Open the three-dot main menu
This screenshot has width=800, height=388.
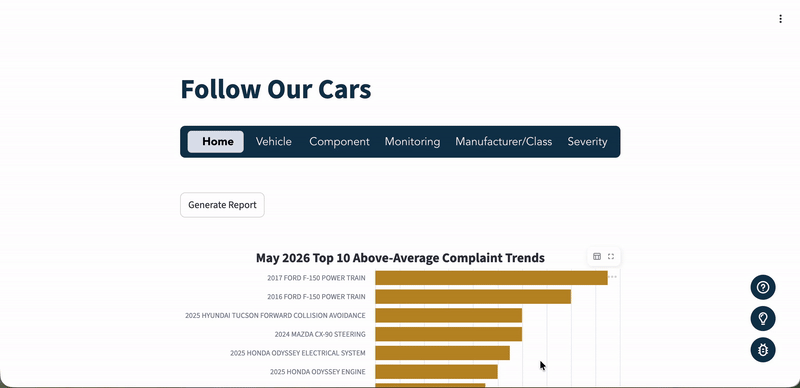[780, 19]
